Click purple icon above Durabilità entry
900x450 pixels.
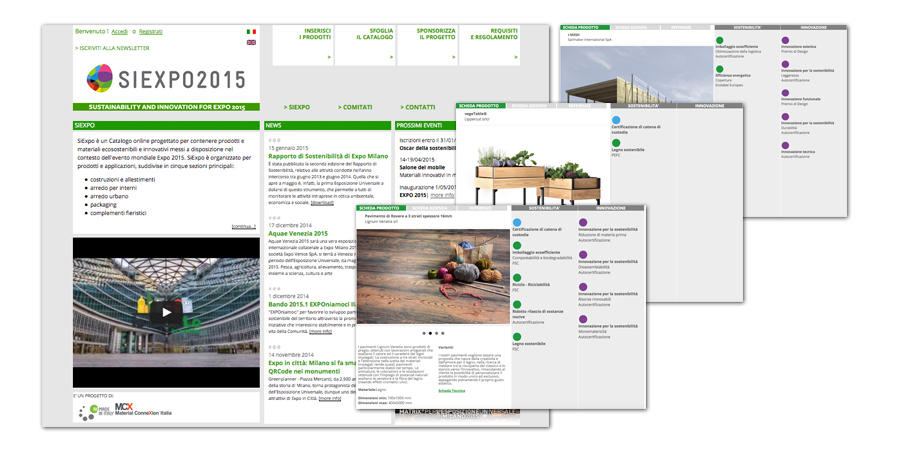[785, 117]
